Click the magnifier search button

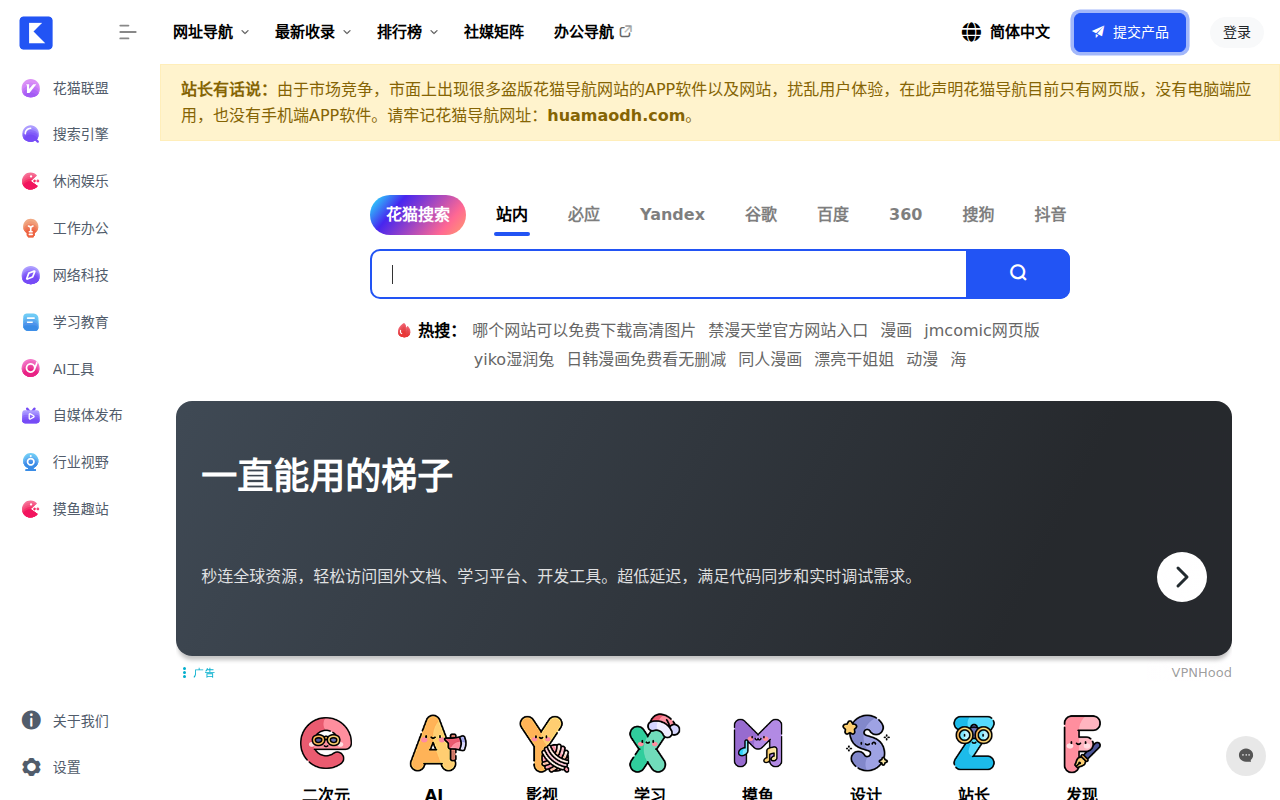(x=1018, y=273)
